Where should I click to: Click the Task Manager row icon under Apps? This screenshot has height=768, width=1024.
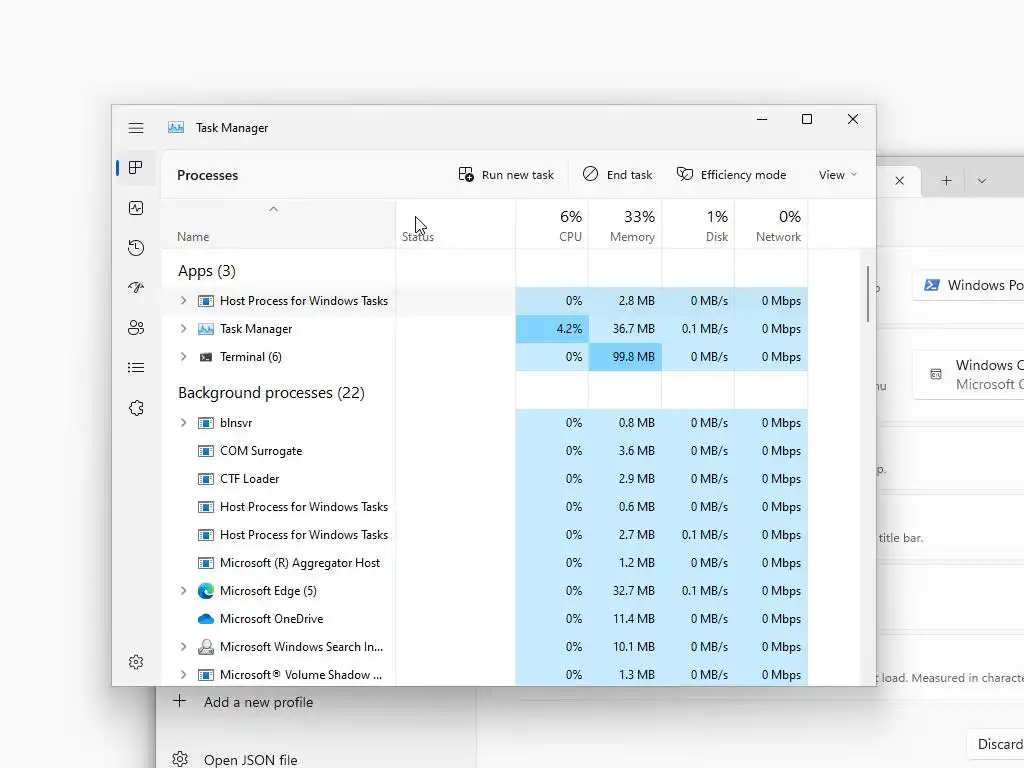(206, 329)
